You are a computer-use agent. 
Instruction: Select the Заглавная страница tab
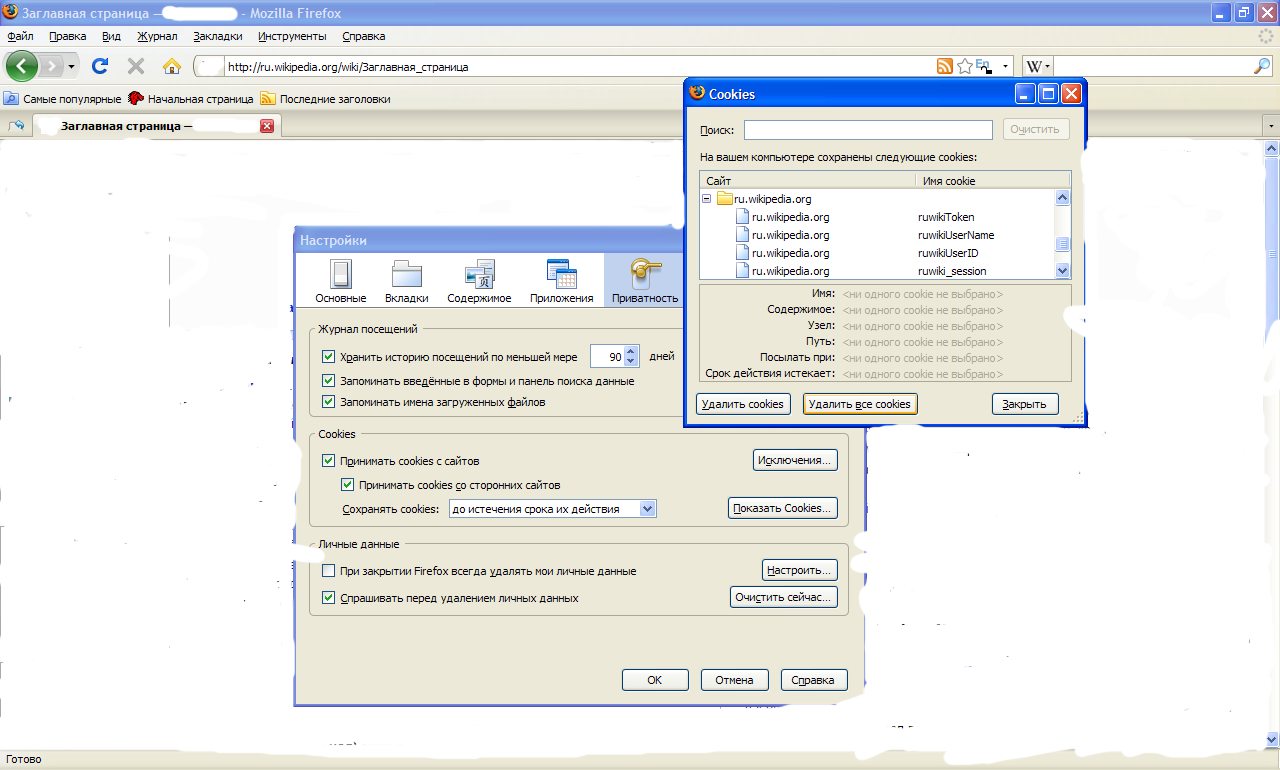point(157,127)
